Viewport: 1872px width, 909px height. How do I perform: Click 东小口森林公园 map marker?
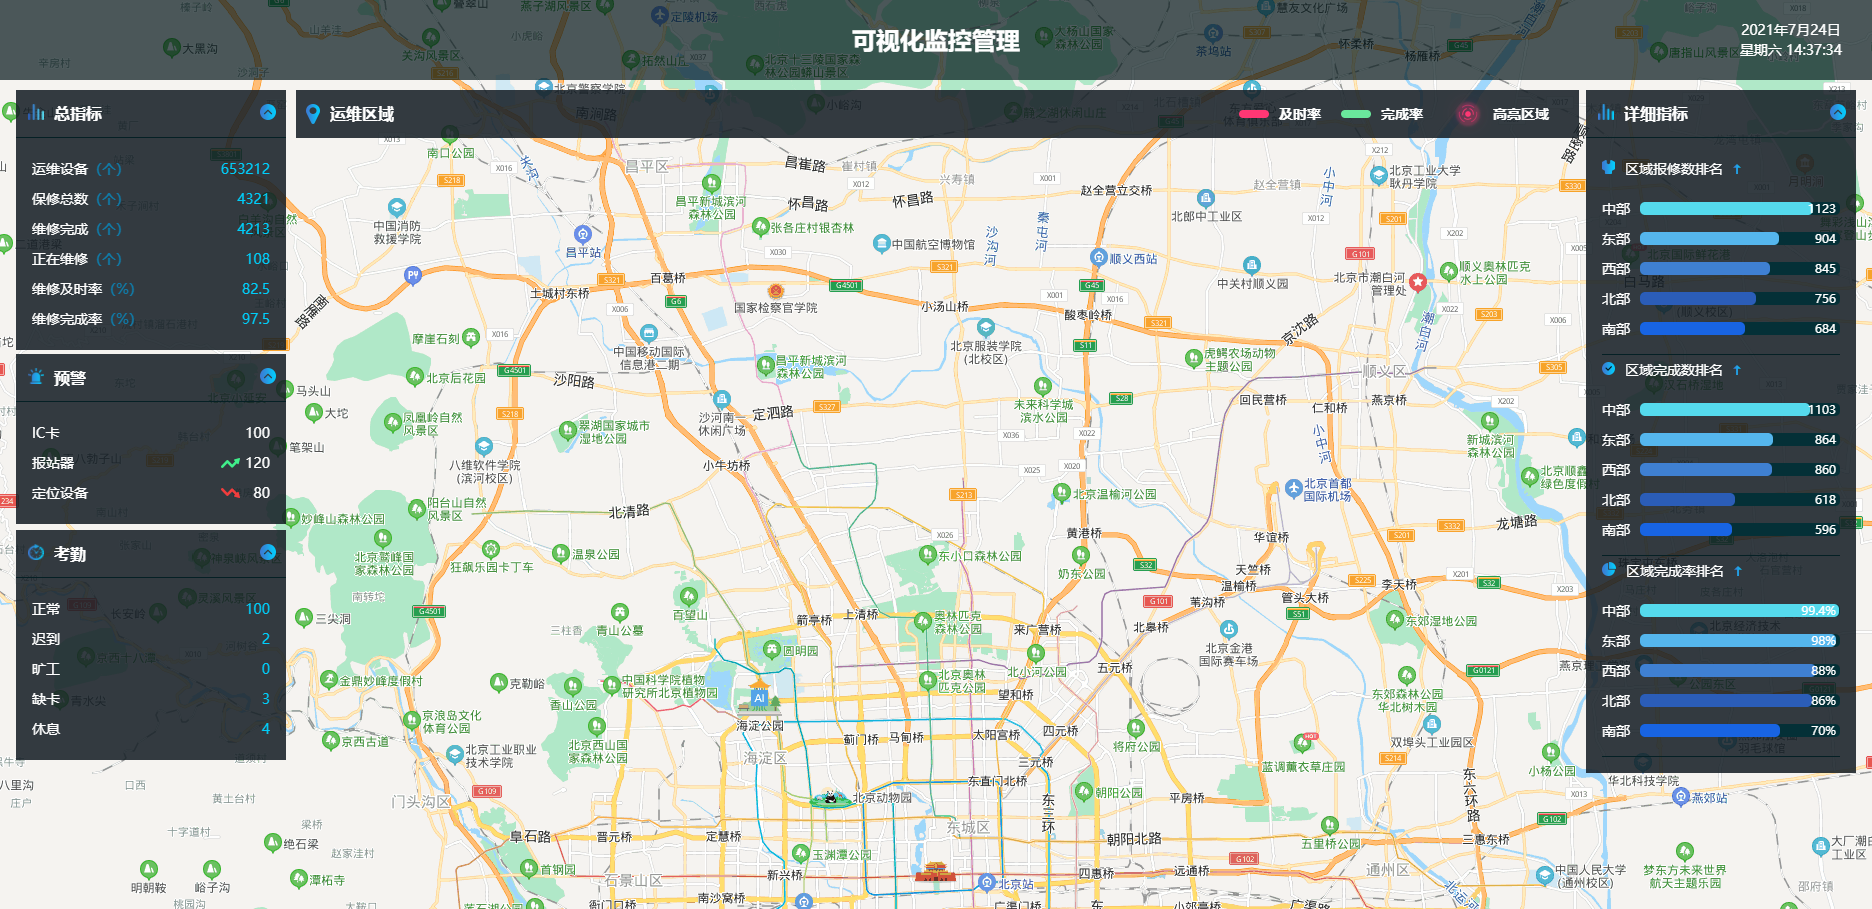[927, 555]
